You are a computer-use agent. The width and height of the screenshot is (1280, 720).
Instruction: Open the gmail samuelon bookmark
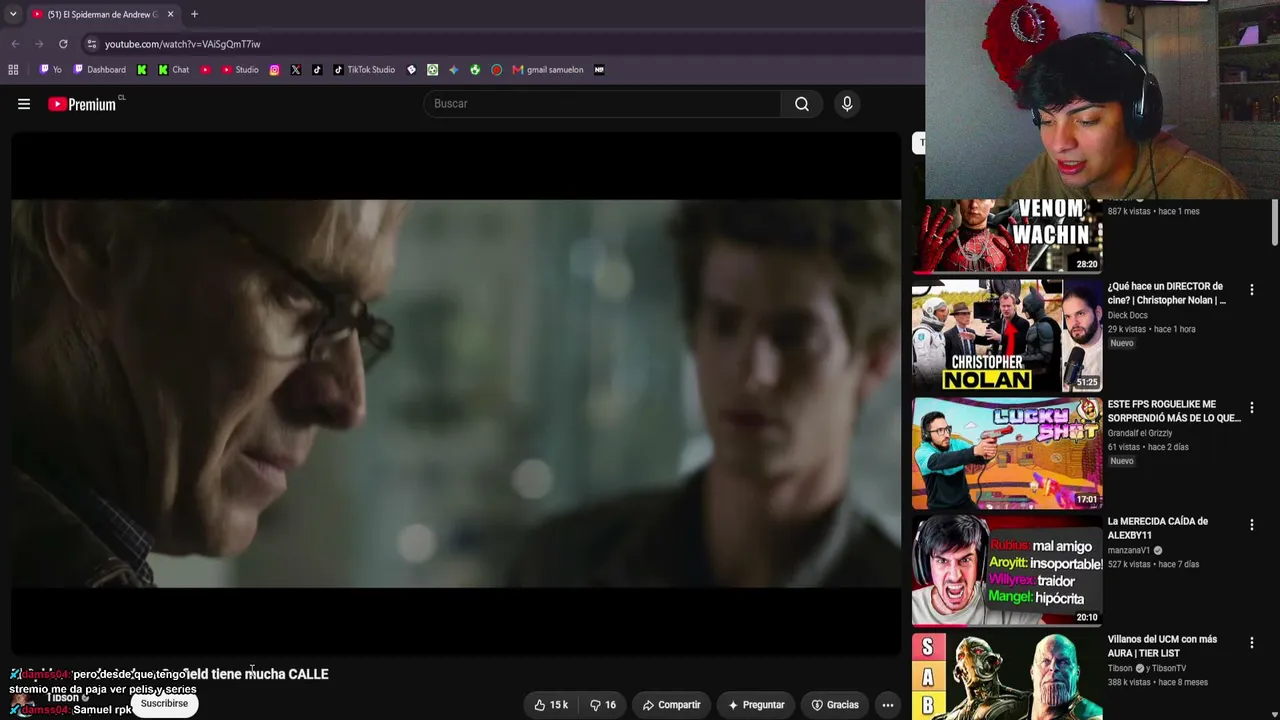548,70
